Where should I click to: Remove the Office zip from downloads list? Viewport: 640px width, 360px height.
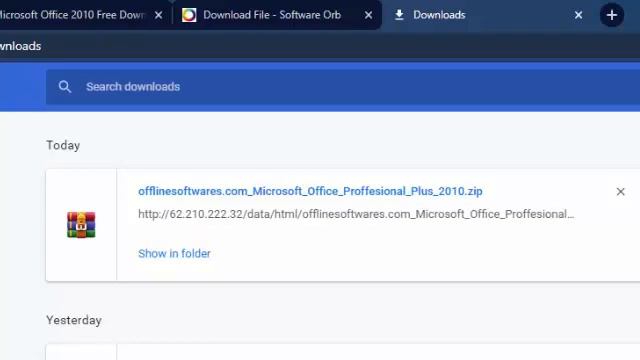pos(620,191)
